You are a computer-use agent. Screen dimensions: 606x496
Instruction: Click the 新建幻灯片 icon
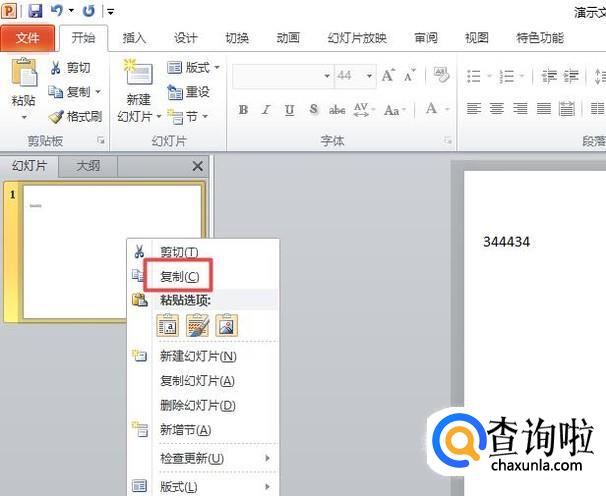click(138, 72)
